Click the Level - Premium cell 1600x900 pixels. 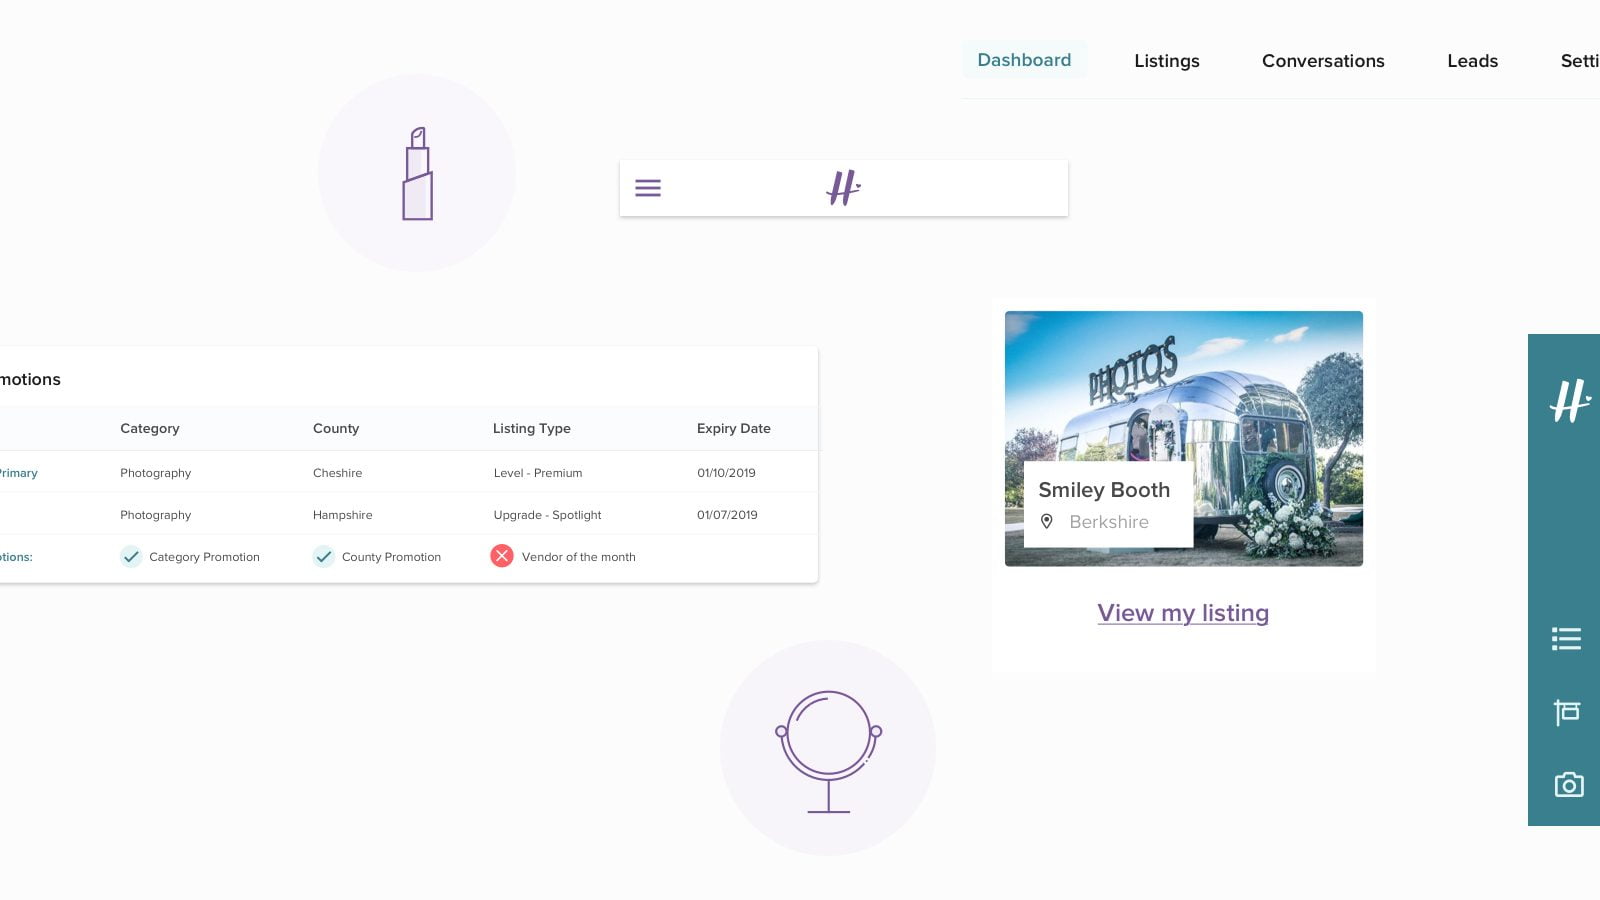click(x=538, y=473)
